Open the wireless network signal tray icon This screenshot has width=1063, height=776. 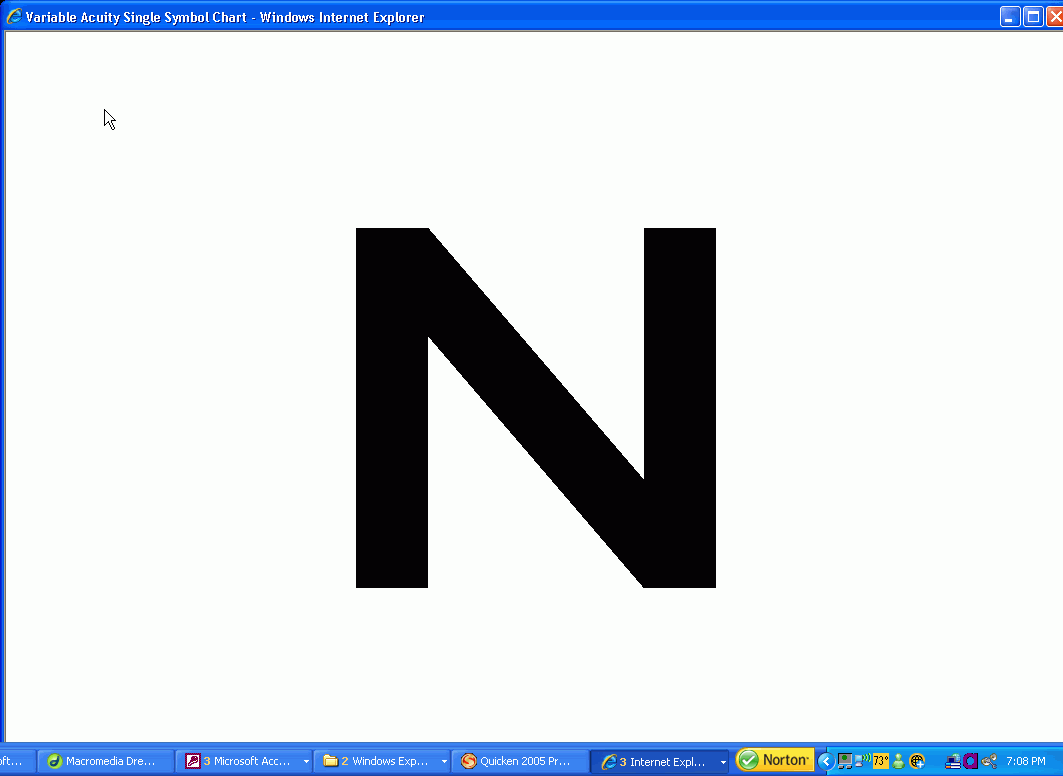click(862, 761)
